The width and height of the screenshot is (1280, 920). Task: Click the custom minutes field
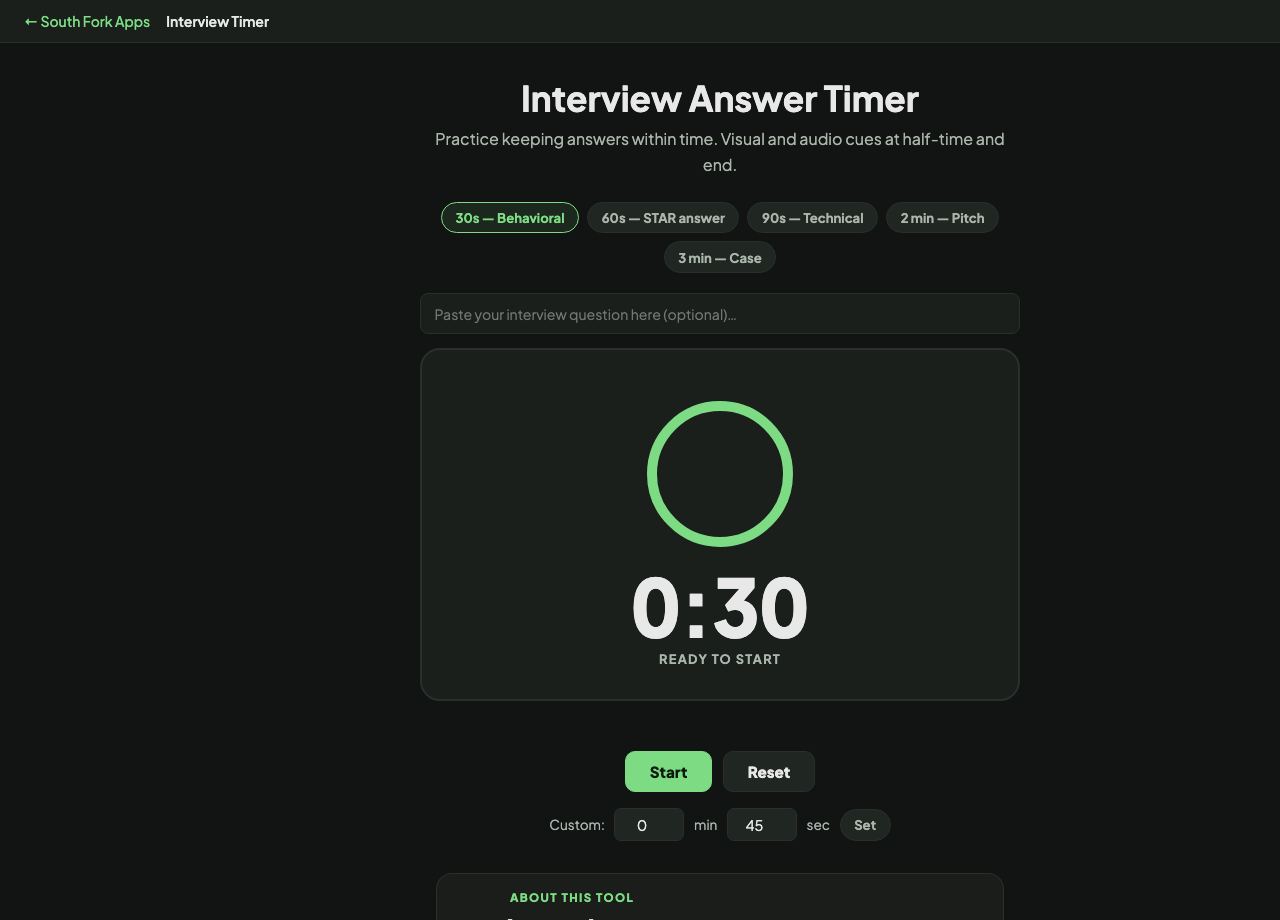pos(649,825)
